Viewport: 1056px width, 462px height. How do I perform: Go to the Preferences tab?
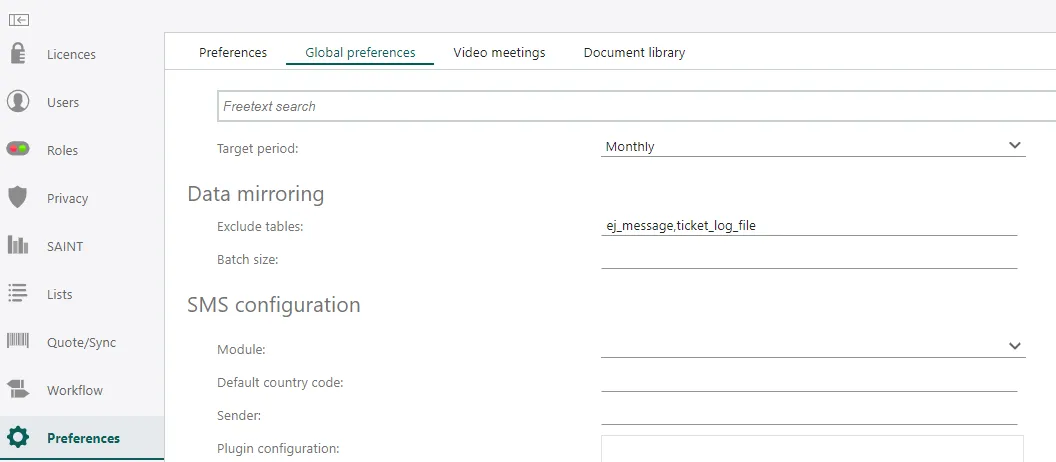pyautogui.click(x=233, y=52)
